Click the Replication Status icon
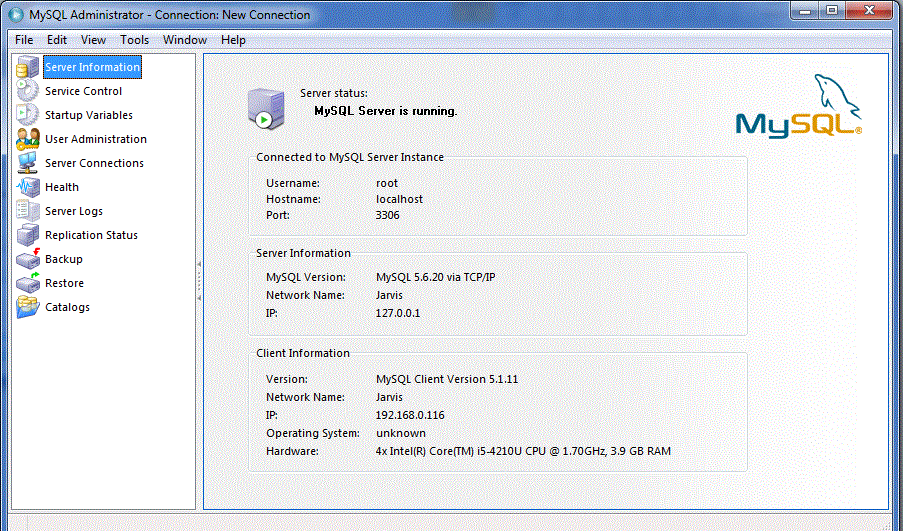The height and width of the screenshot is (531, 903). click(x=27, y=235)
